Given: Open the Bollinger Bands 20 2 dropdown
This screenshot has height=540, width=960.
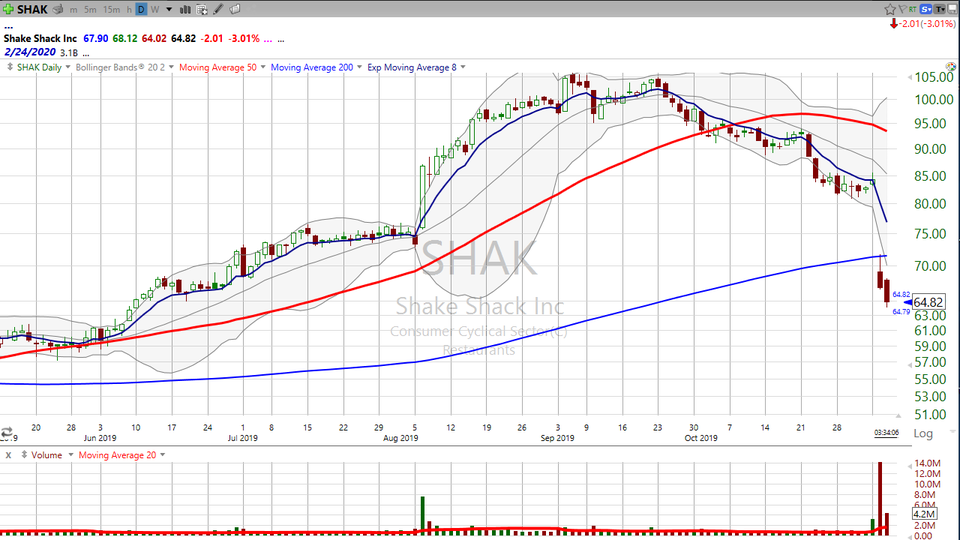Looking at the screenshot, I should tap(171, 67).
